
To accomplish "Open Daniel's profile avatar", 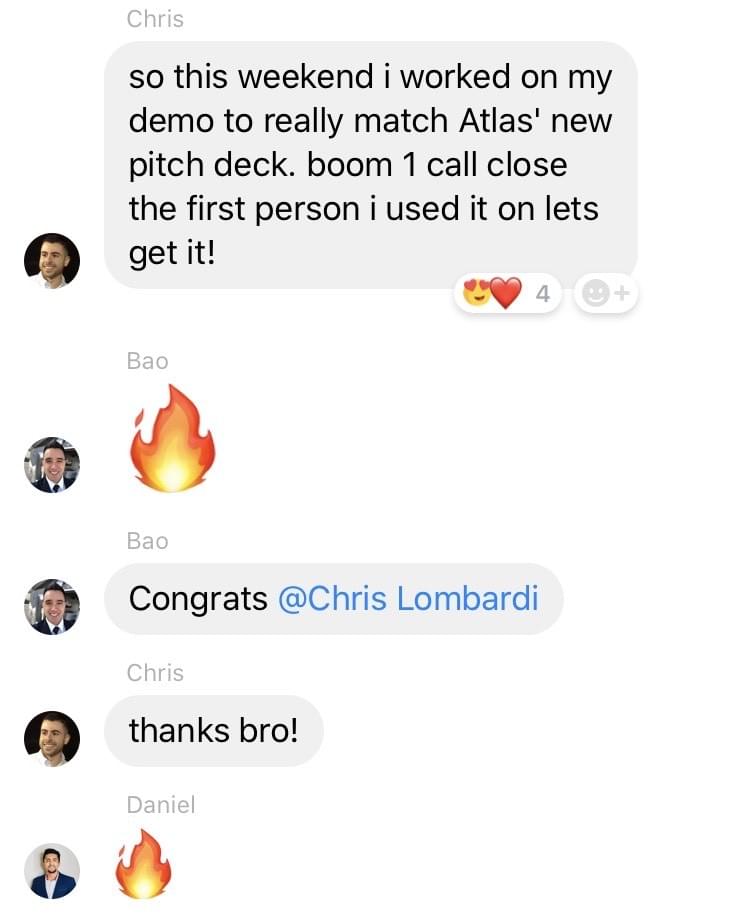I will [x=52, y=871].
